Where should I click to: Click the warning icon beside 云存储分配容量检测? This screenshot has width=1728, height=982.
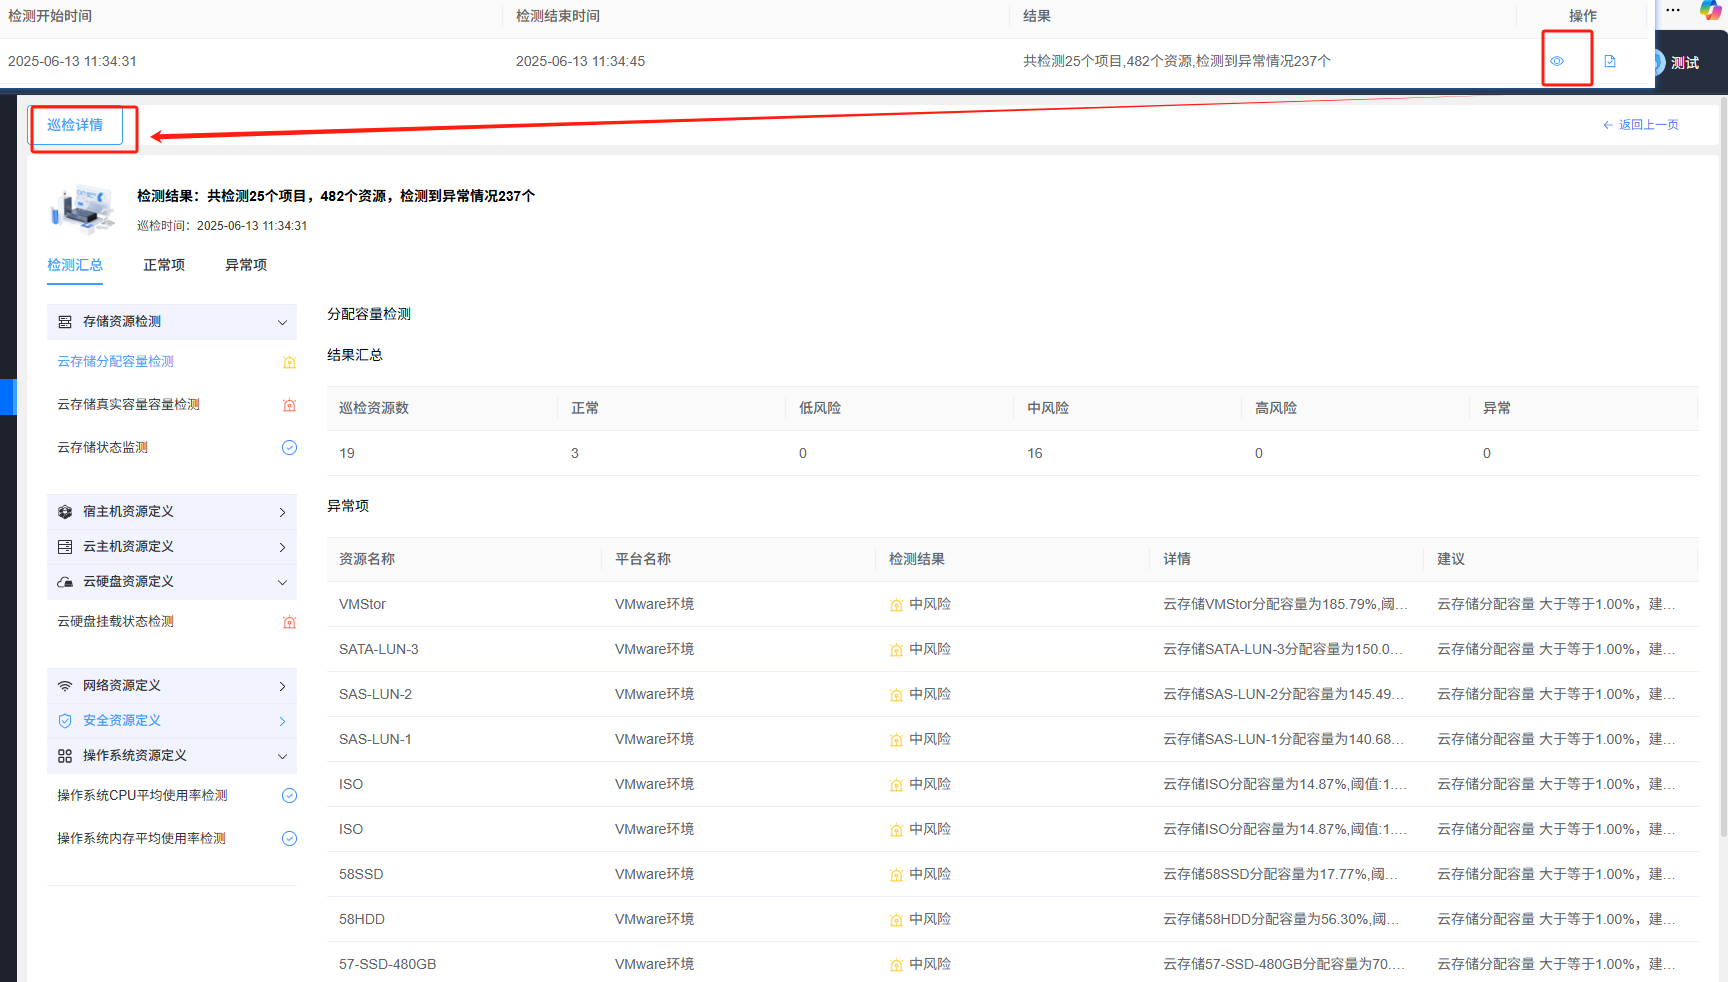[289, 362]
